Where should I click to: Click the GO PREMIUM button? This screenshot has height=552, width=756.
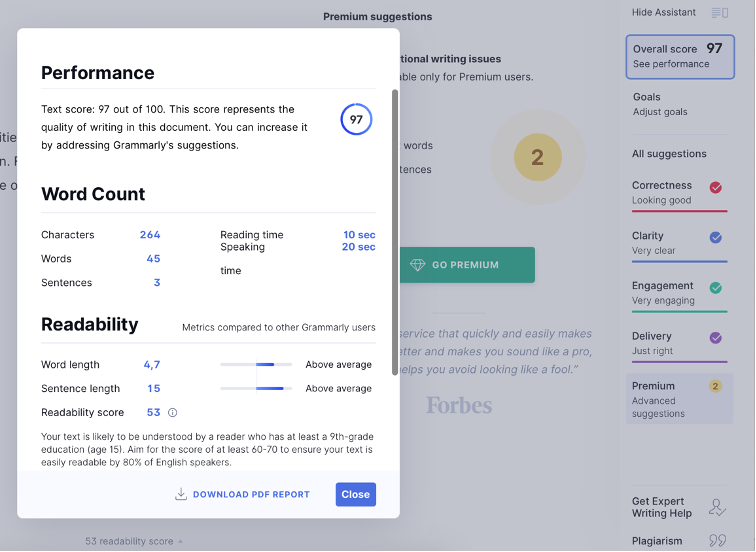pos(467,265)
